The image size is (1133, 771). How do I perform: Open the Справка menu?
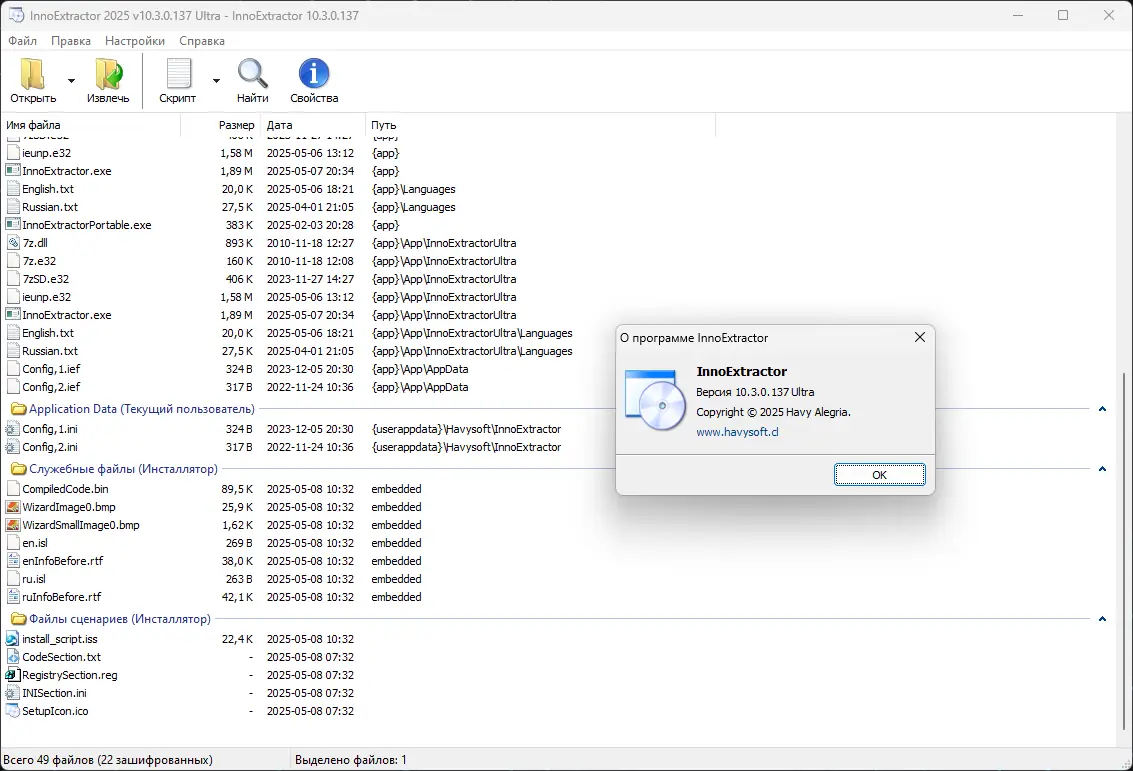click(x=202, y=41)
